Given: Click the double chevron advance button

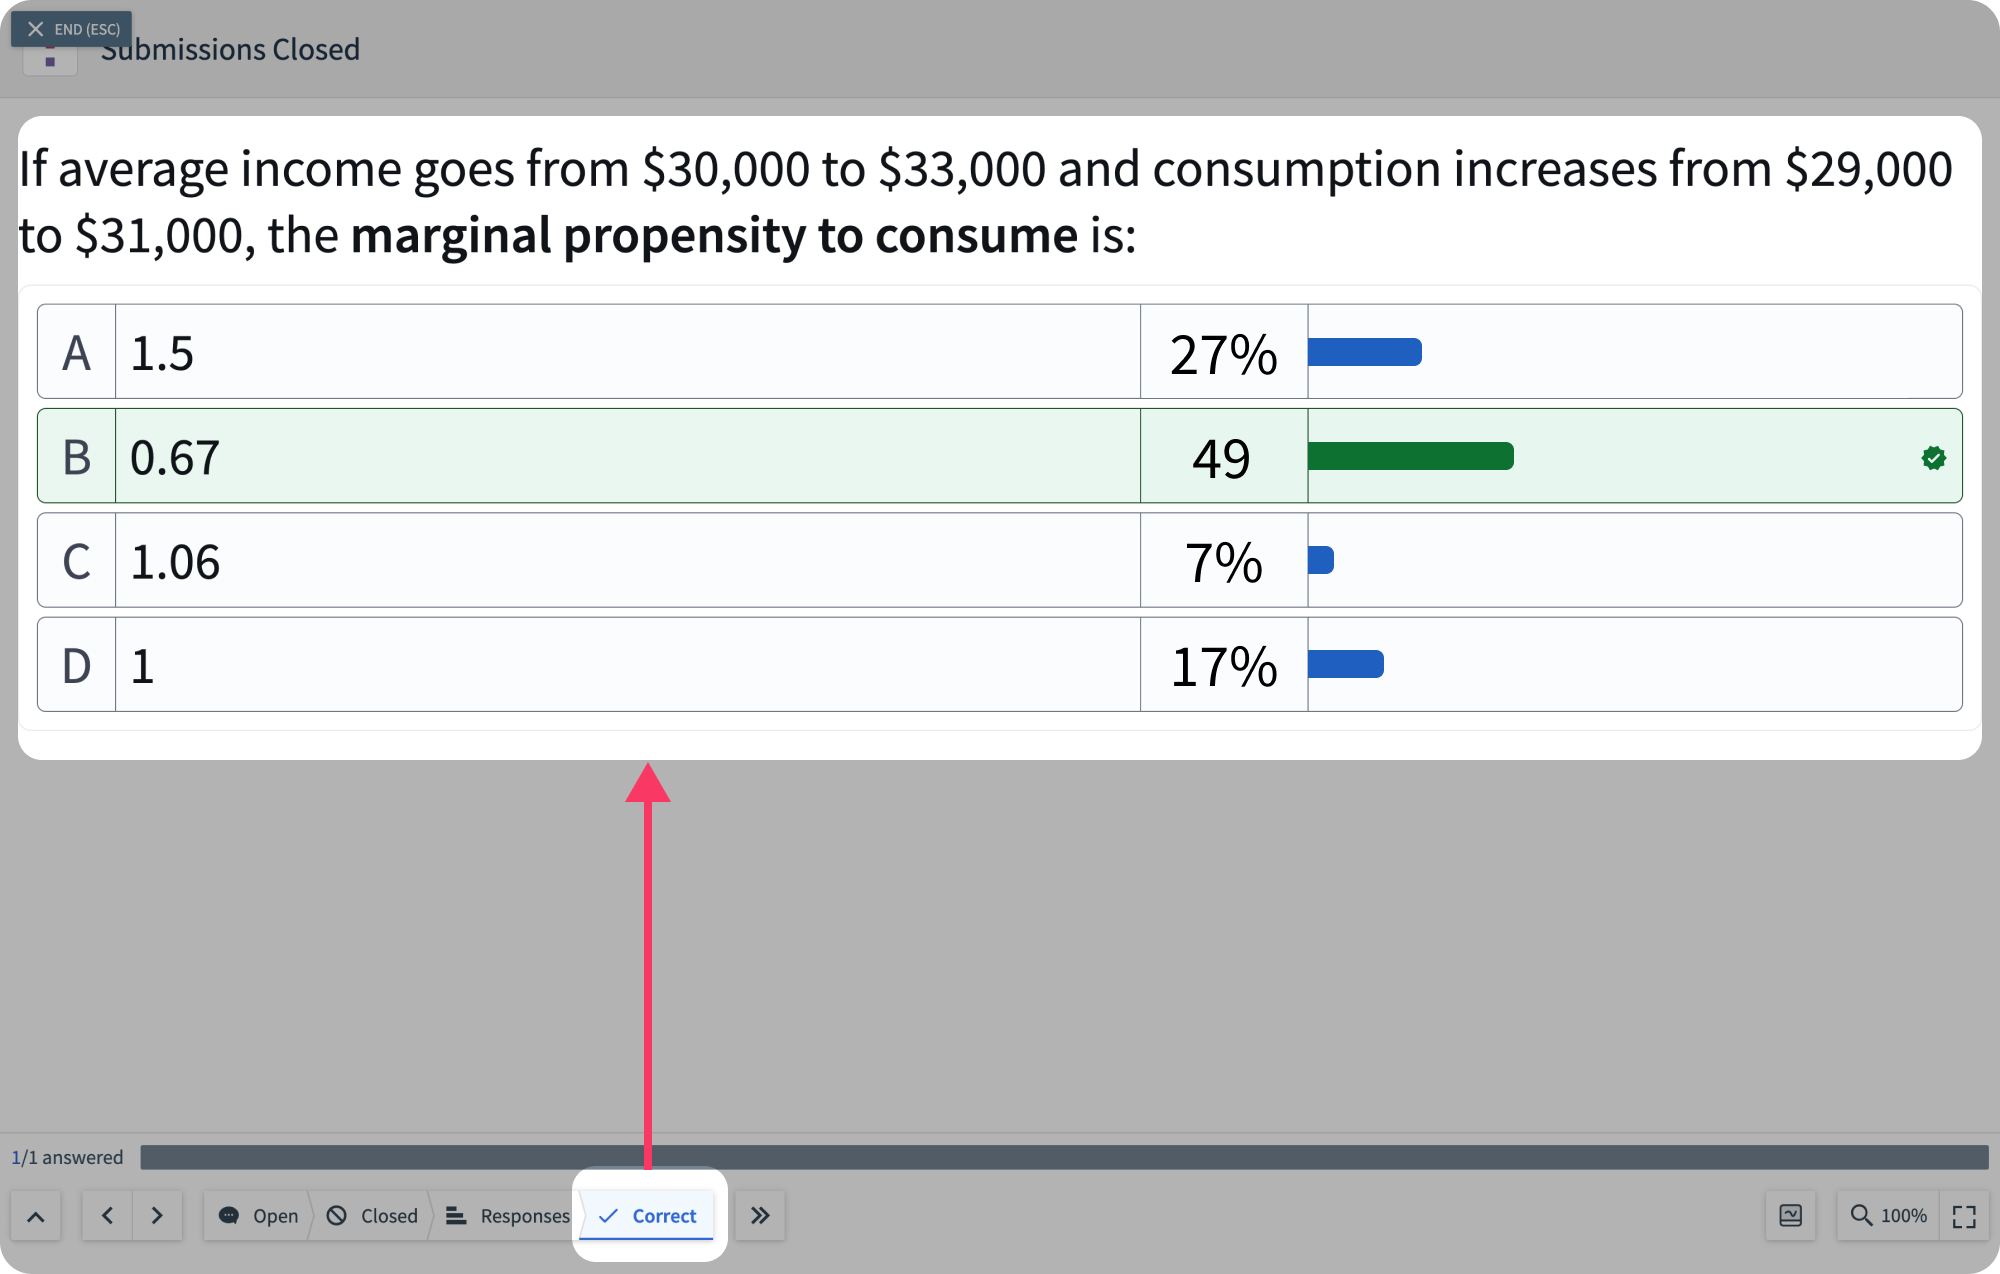Looking at the screenshot, I should pyautogui.click(x=760, y=1216).
